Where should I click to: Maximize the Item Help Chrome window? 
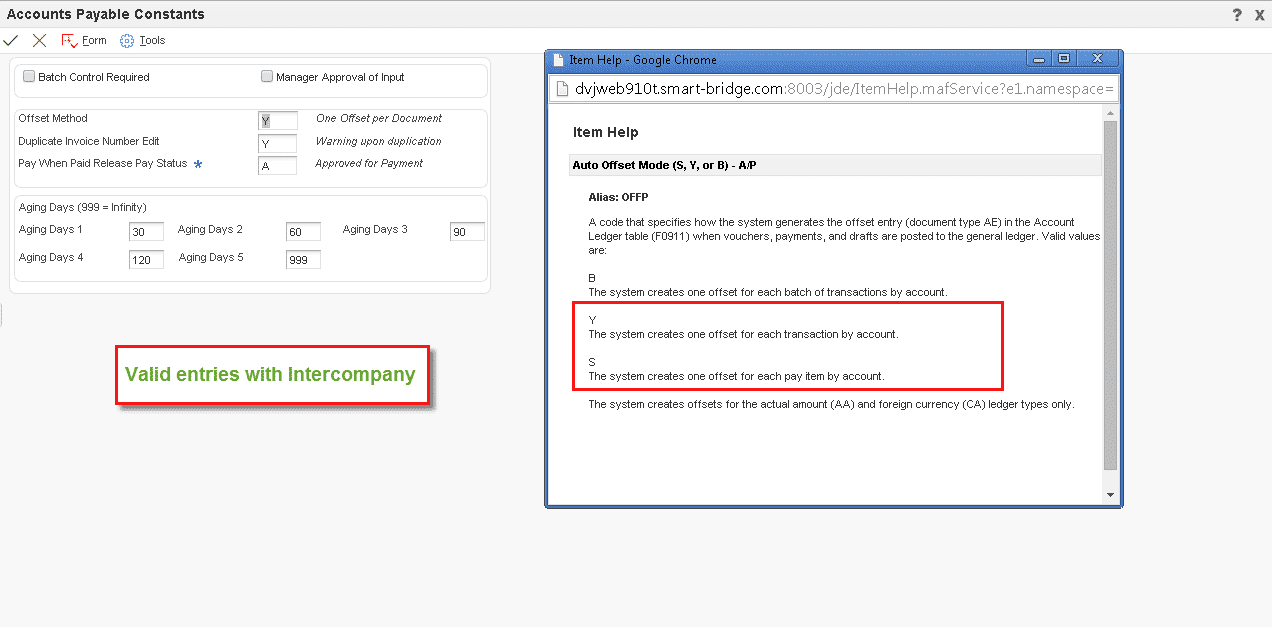click(1064, 58)
